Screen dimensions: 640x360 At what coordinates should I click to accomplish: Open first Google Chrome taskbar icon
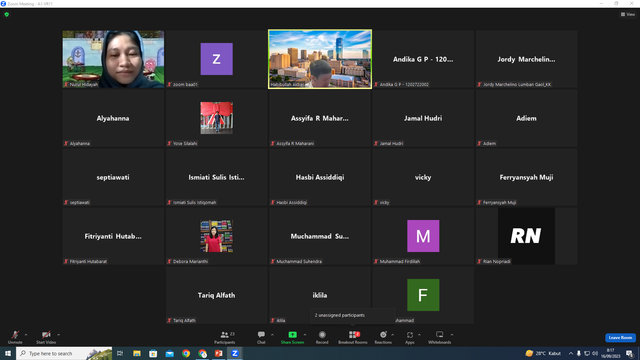(186, 353)
